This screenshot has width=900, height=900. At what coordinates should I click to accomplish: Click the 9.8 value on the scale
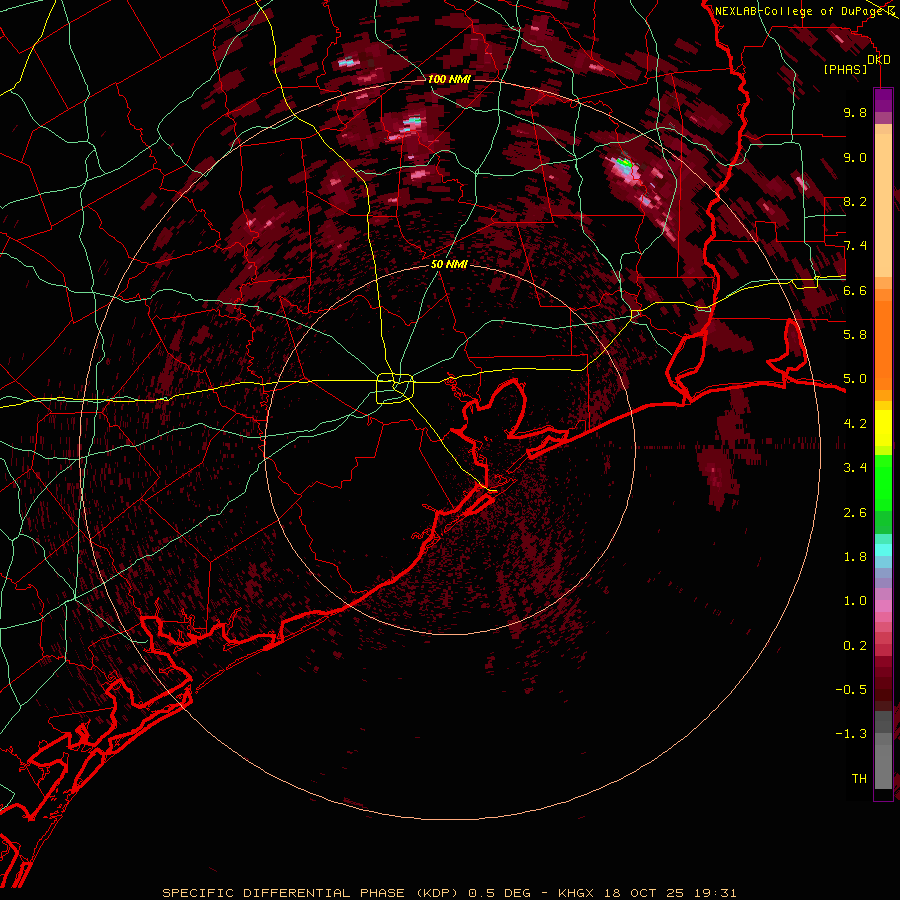coord(855,112)
